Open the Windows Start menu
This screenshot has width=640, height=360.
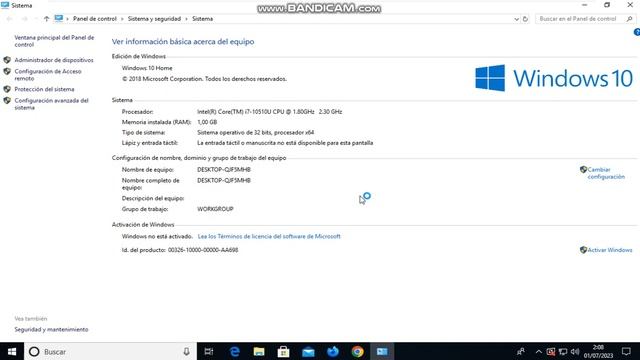point(12,351)
